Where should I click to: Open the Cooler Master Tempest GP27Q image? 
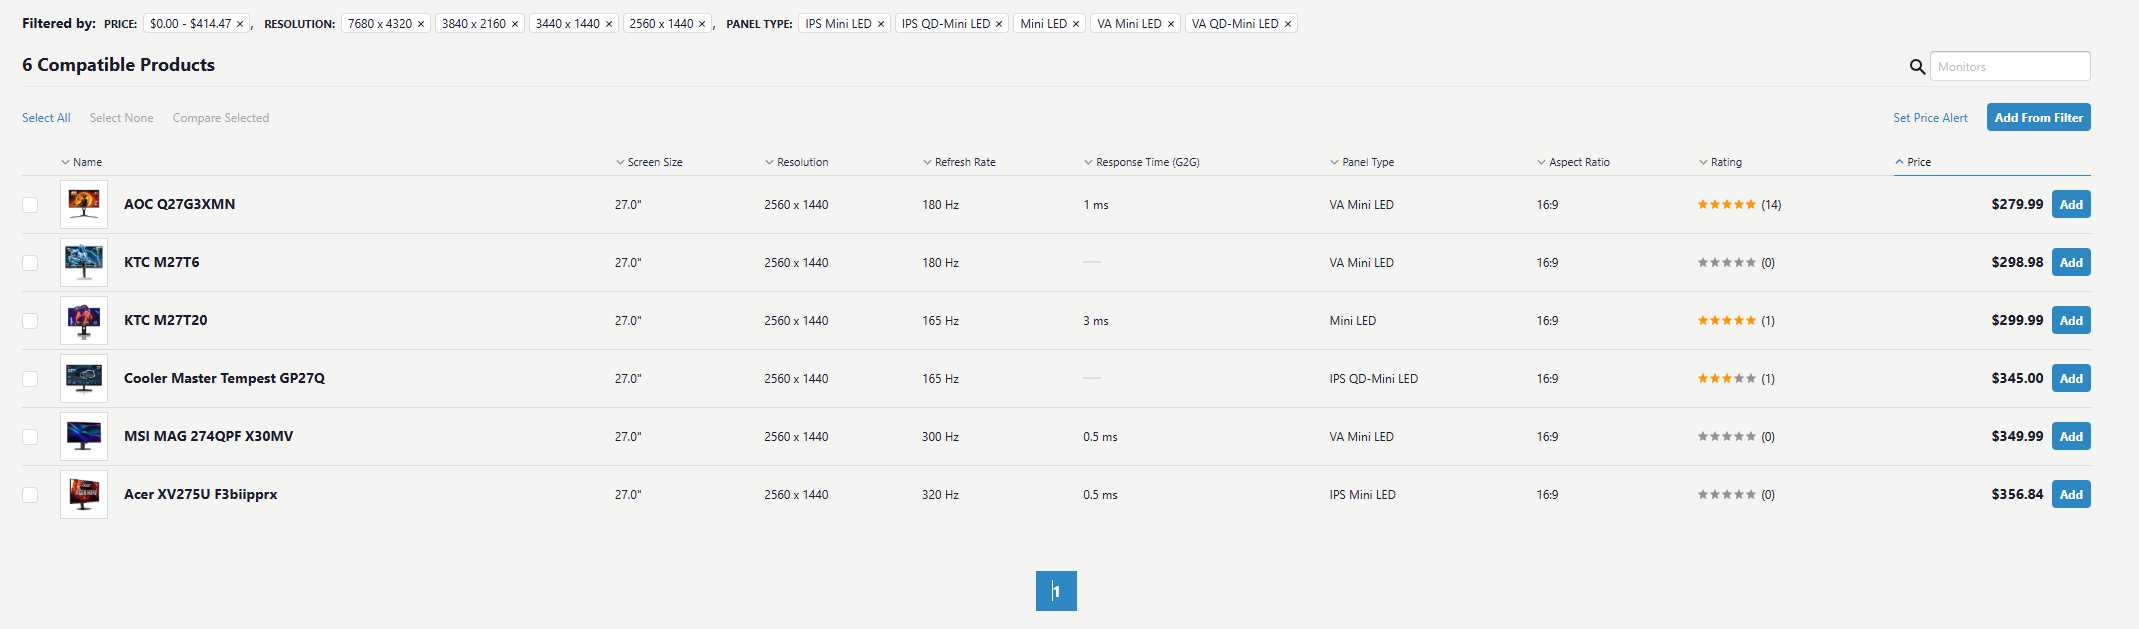click(x=84, y=378)
